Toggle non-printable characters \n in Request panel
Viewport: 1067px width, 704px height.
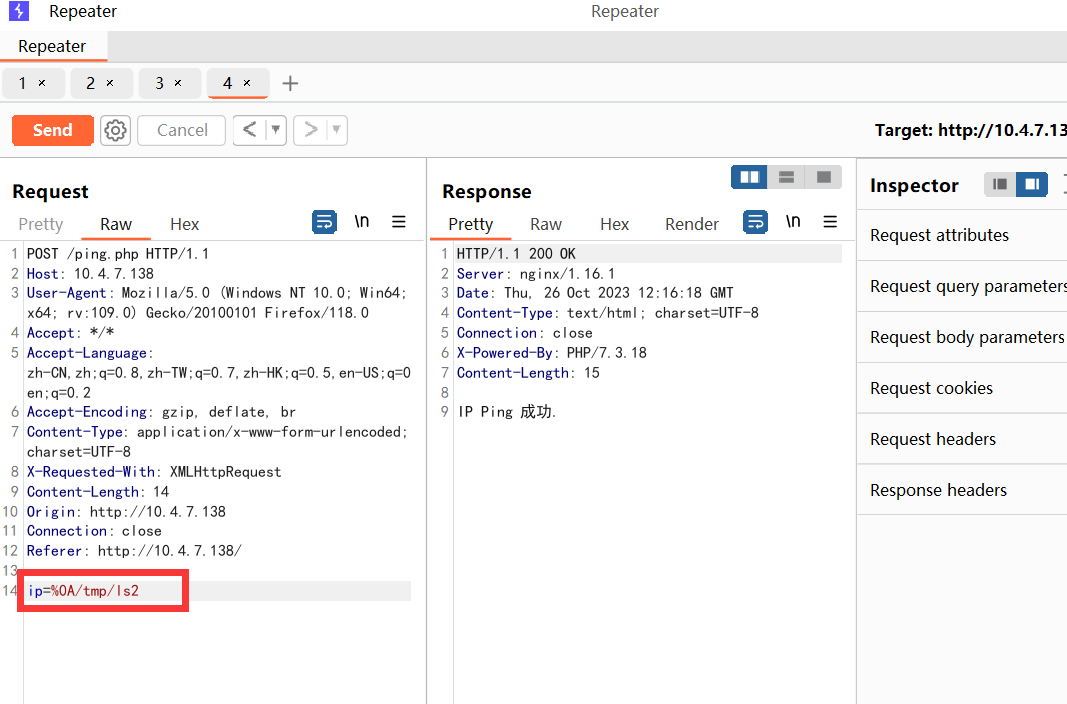coord(362,222)
